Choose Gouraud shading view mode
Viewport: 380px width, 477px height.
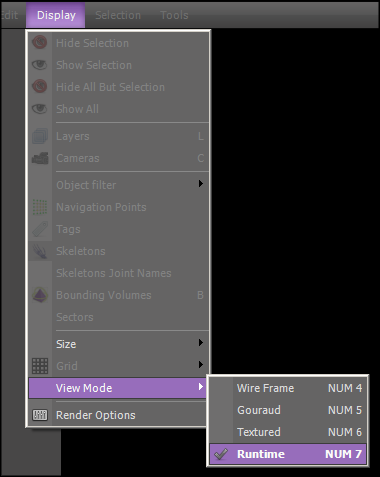click(x=288, y=410)
